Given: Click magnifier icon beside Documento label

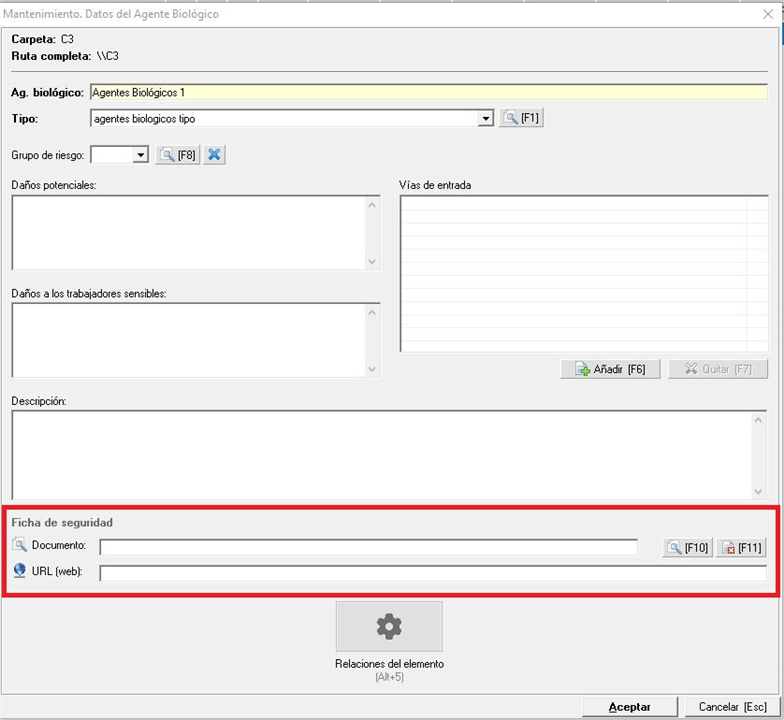Looking at the screenshot, I should (20, 544).
